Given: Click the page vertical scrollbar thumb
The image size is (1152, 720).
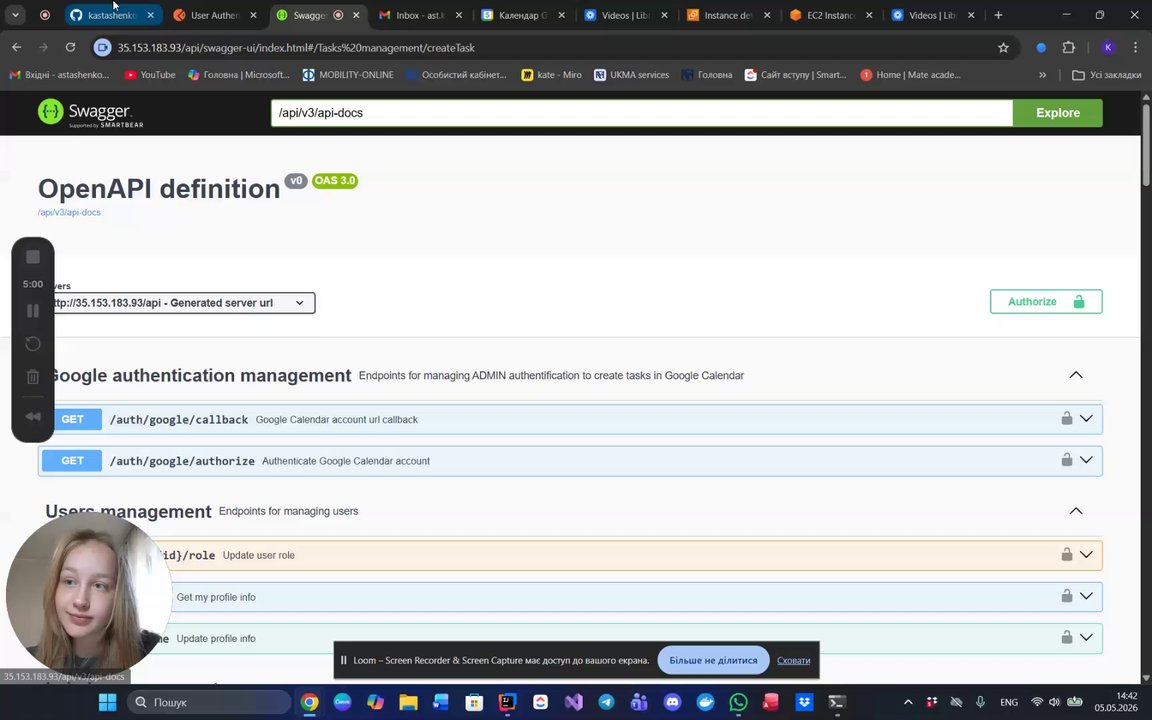Looking at the screenshot, I should point(1145,145).
